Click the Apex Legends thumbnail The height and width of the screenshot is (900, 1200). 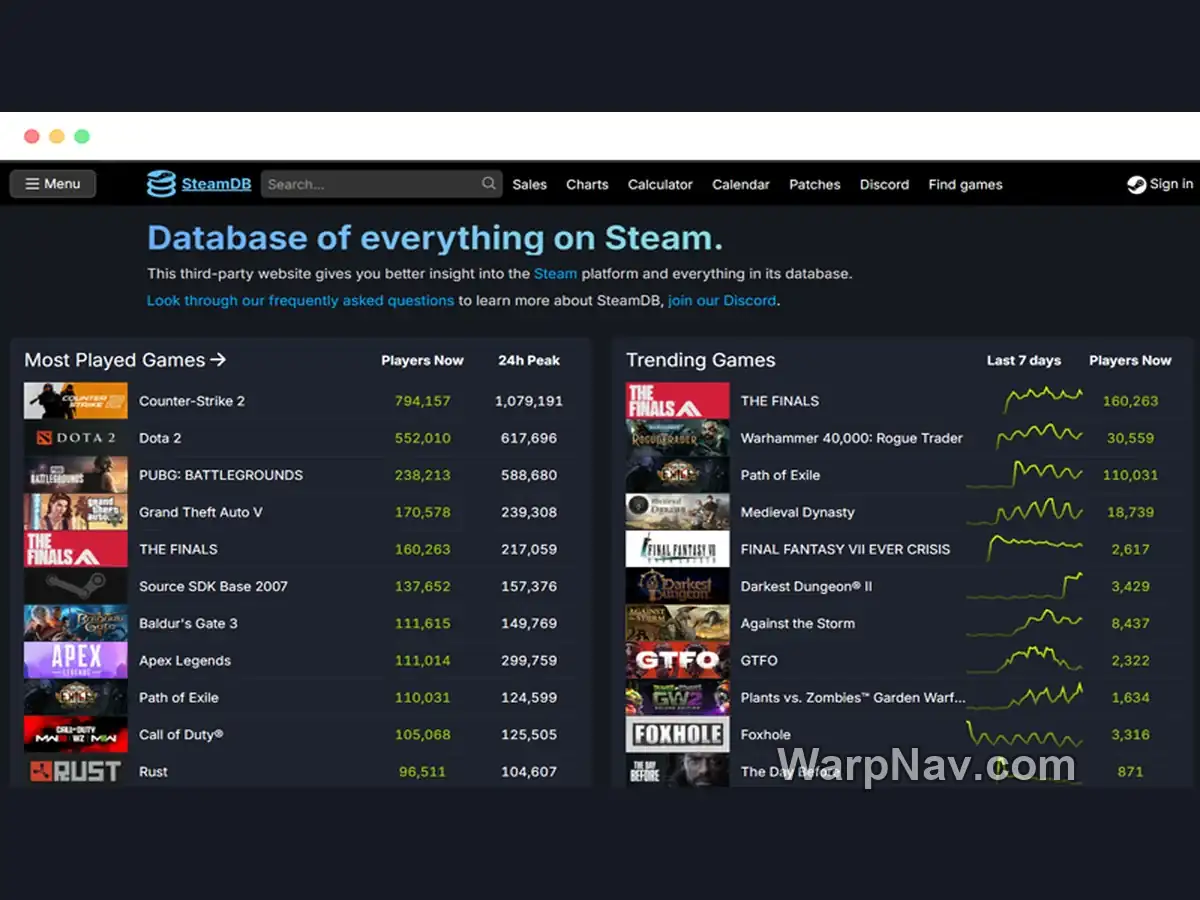click(x=76, y=660)
